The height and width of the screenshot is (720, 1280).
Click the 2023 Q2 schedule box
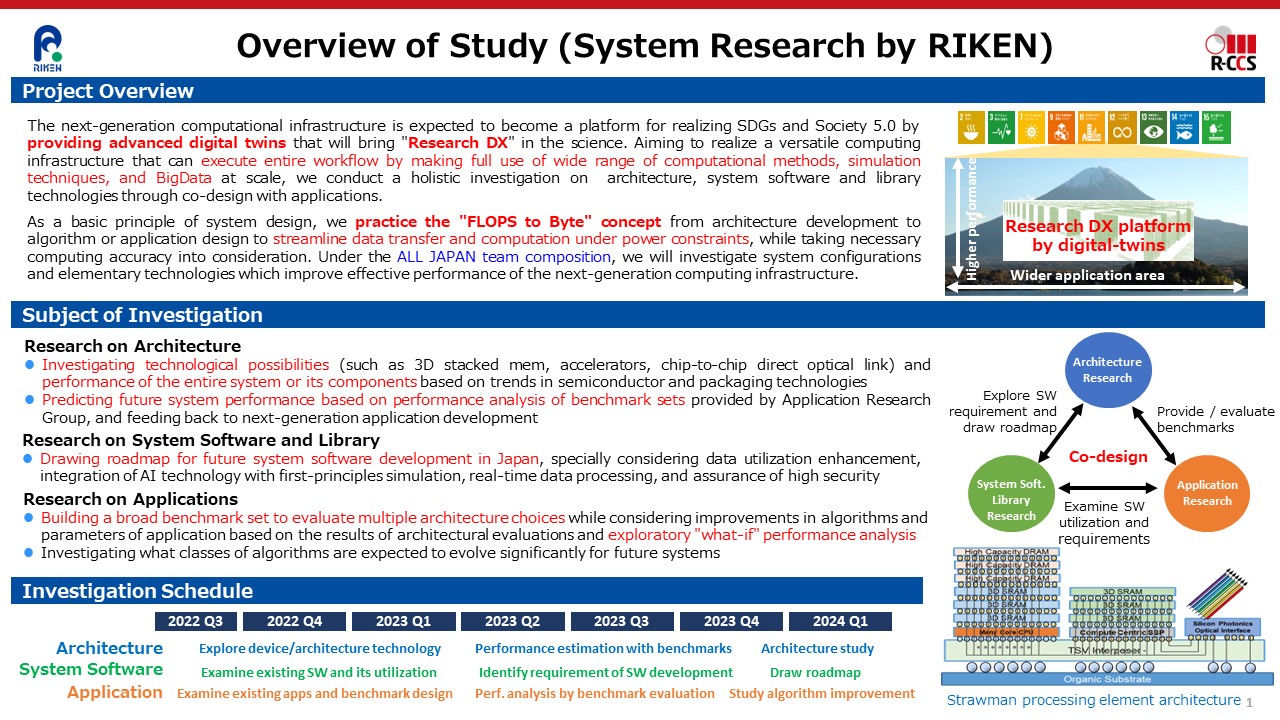pyautogui.click(x=512, y=621)
